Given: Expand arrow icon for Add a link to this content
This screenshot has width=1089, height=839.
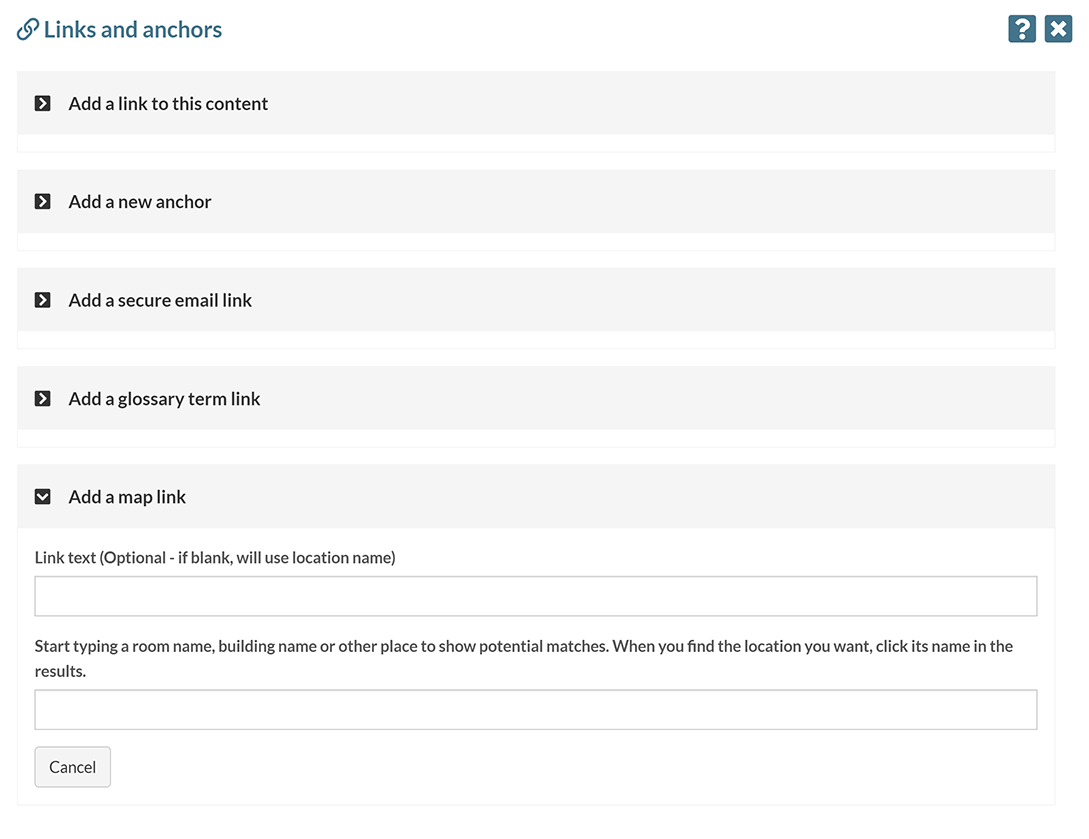Looking at the screenshot, I should pos(43,103).
